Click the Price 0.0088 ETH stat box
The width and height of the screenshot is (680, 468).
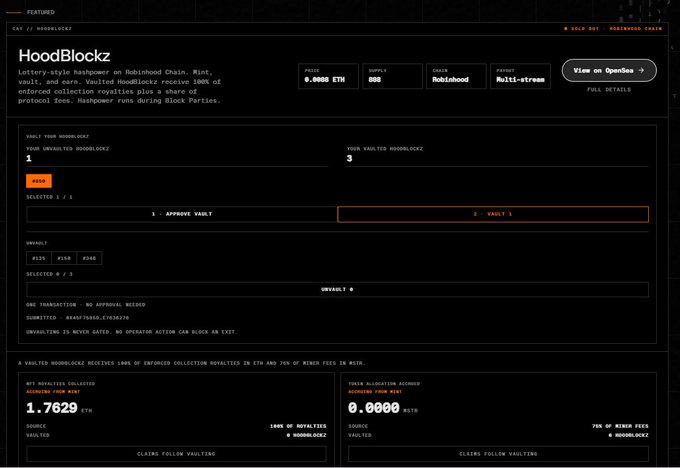coord(328,76)
